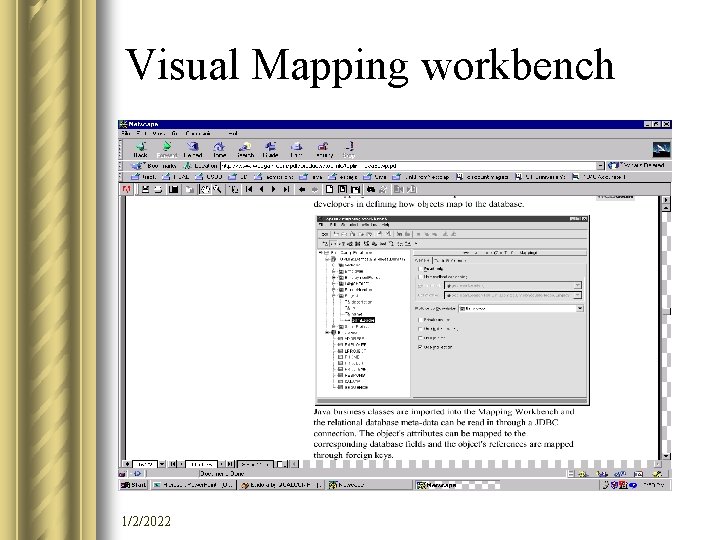This screenshot has width=720, height=540.
Task: Click the Find binoculars icon
Action: point(371,189)
